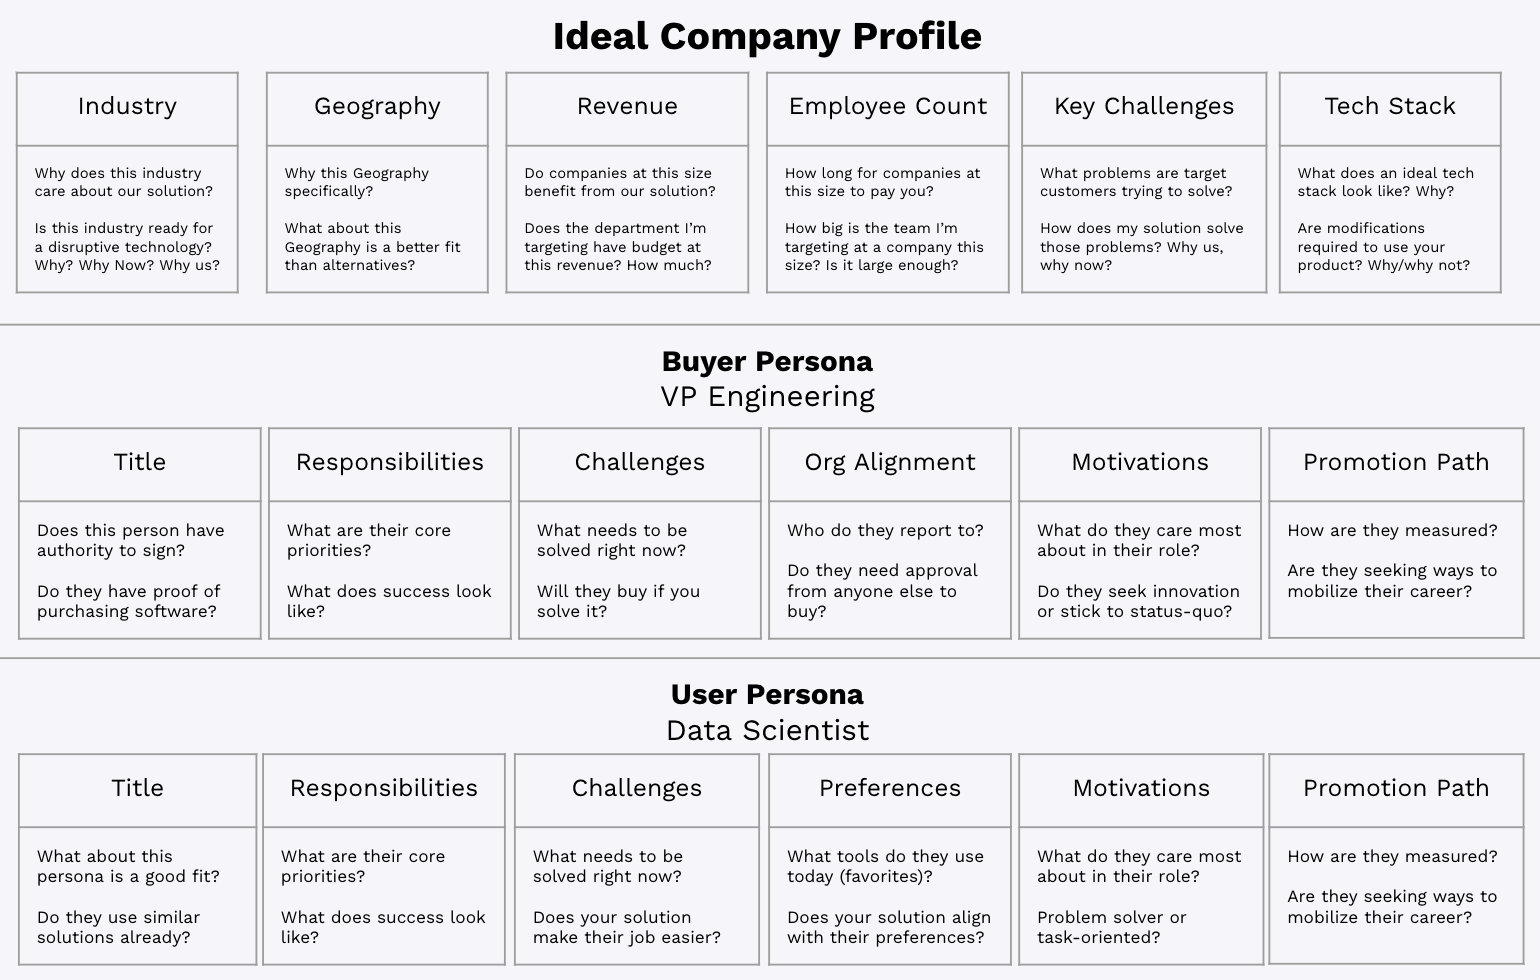Select the Industry column header
This screenshot has width=1540, height=980.
click(127, 107)
